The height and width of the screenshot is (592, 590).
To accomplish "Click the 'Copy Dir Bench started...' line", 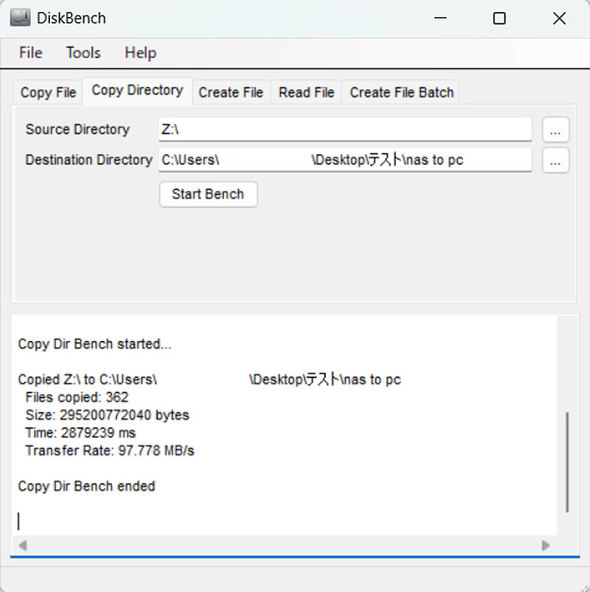I will point(95,344).
